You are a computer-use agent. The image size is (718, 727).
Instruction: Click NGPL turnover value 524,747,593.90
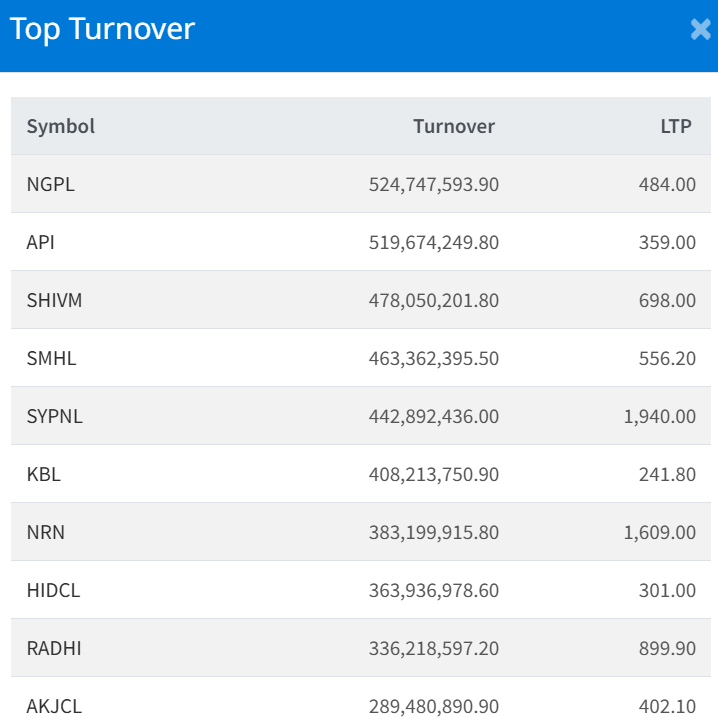pos(433,184)
